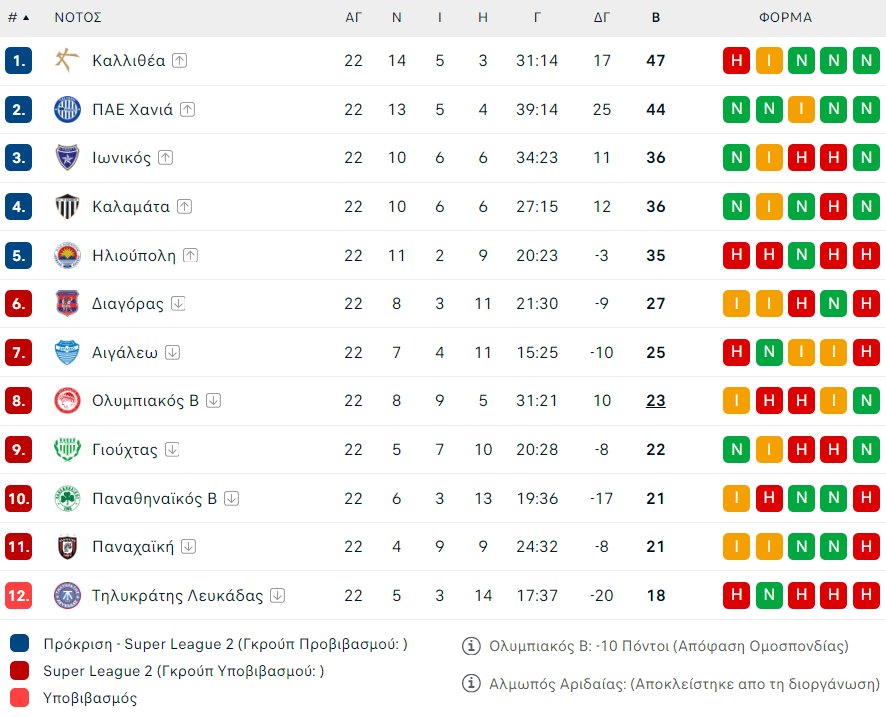886x717 pixels.
Task: Click the rank 12 position badge
Action: click(19, 596)
